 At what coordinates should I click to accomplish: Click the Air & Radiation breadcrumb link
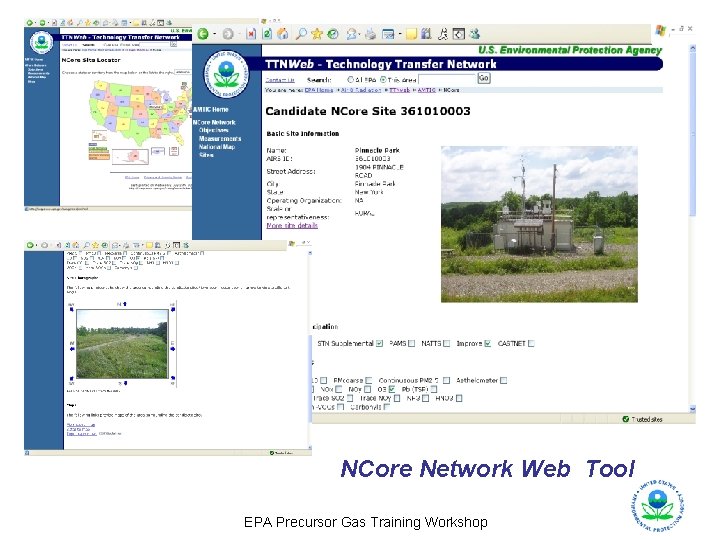click(361, 90)
